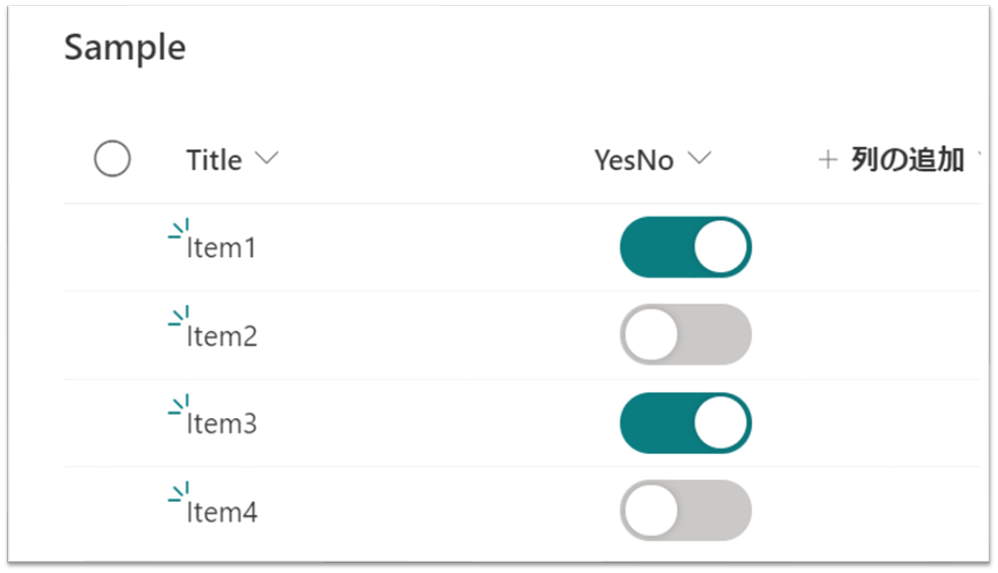Switch off the Item3 YesNo toggle
Viewport: 998px width, 573px height.
click(x=685, y=423)
